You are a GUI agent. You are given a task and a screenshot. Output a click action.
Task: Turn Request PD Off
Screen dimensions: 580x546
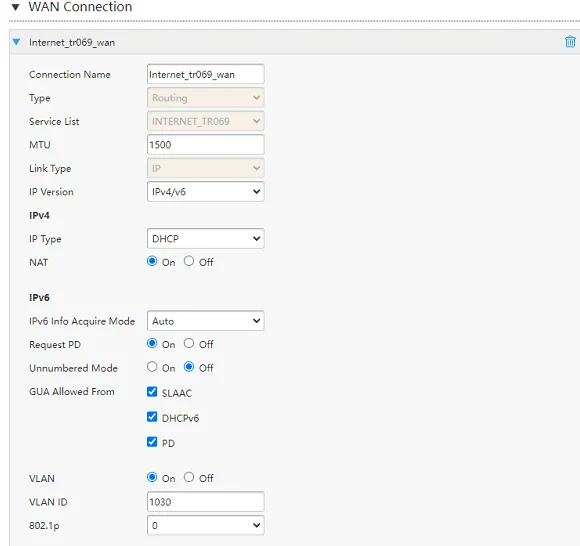coord(189,343)
